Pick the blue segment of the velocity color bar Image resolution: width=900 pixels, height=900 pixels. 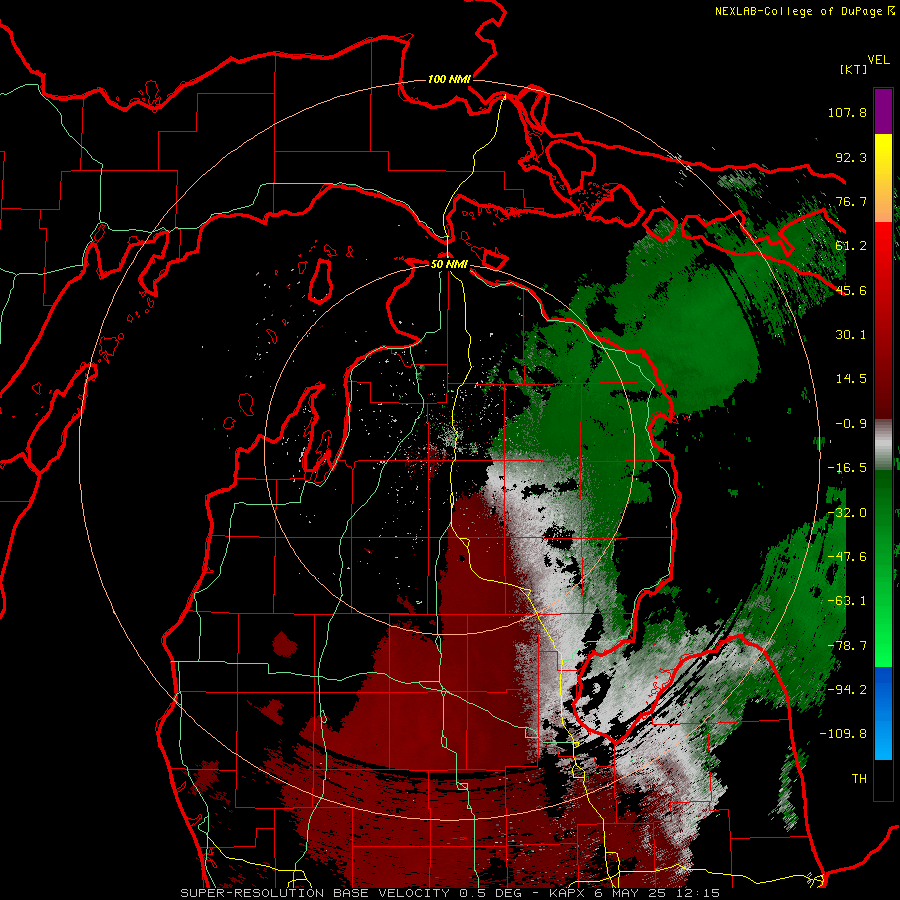pos(883,713)
